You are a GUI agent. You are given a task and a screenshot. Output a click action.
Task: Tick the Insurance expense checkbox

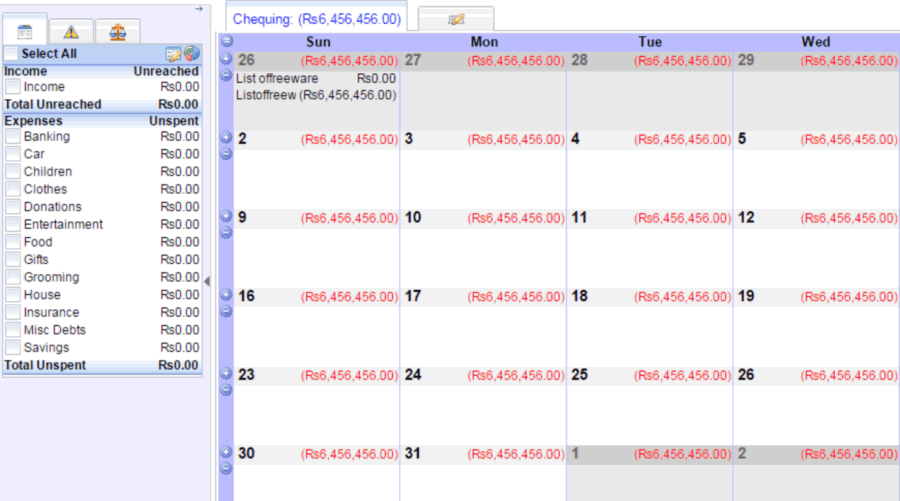[x=13, y=312]
